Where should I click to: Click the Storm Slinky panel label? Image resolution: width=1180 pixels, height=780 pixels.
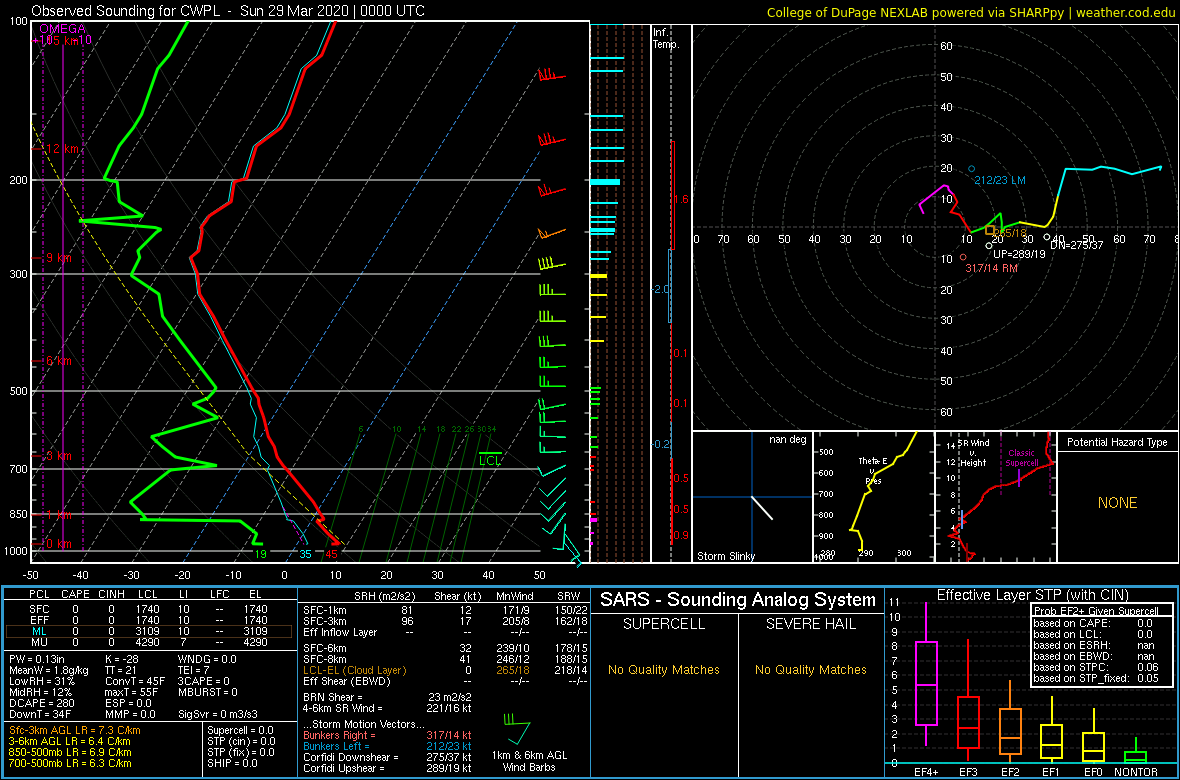725,556
